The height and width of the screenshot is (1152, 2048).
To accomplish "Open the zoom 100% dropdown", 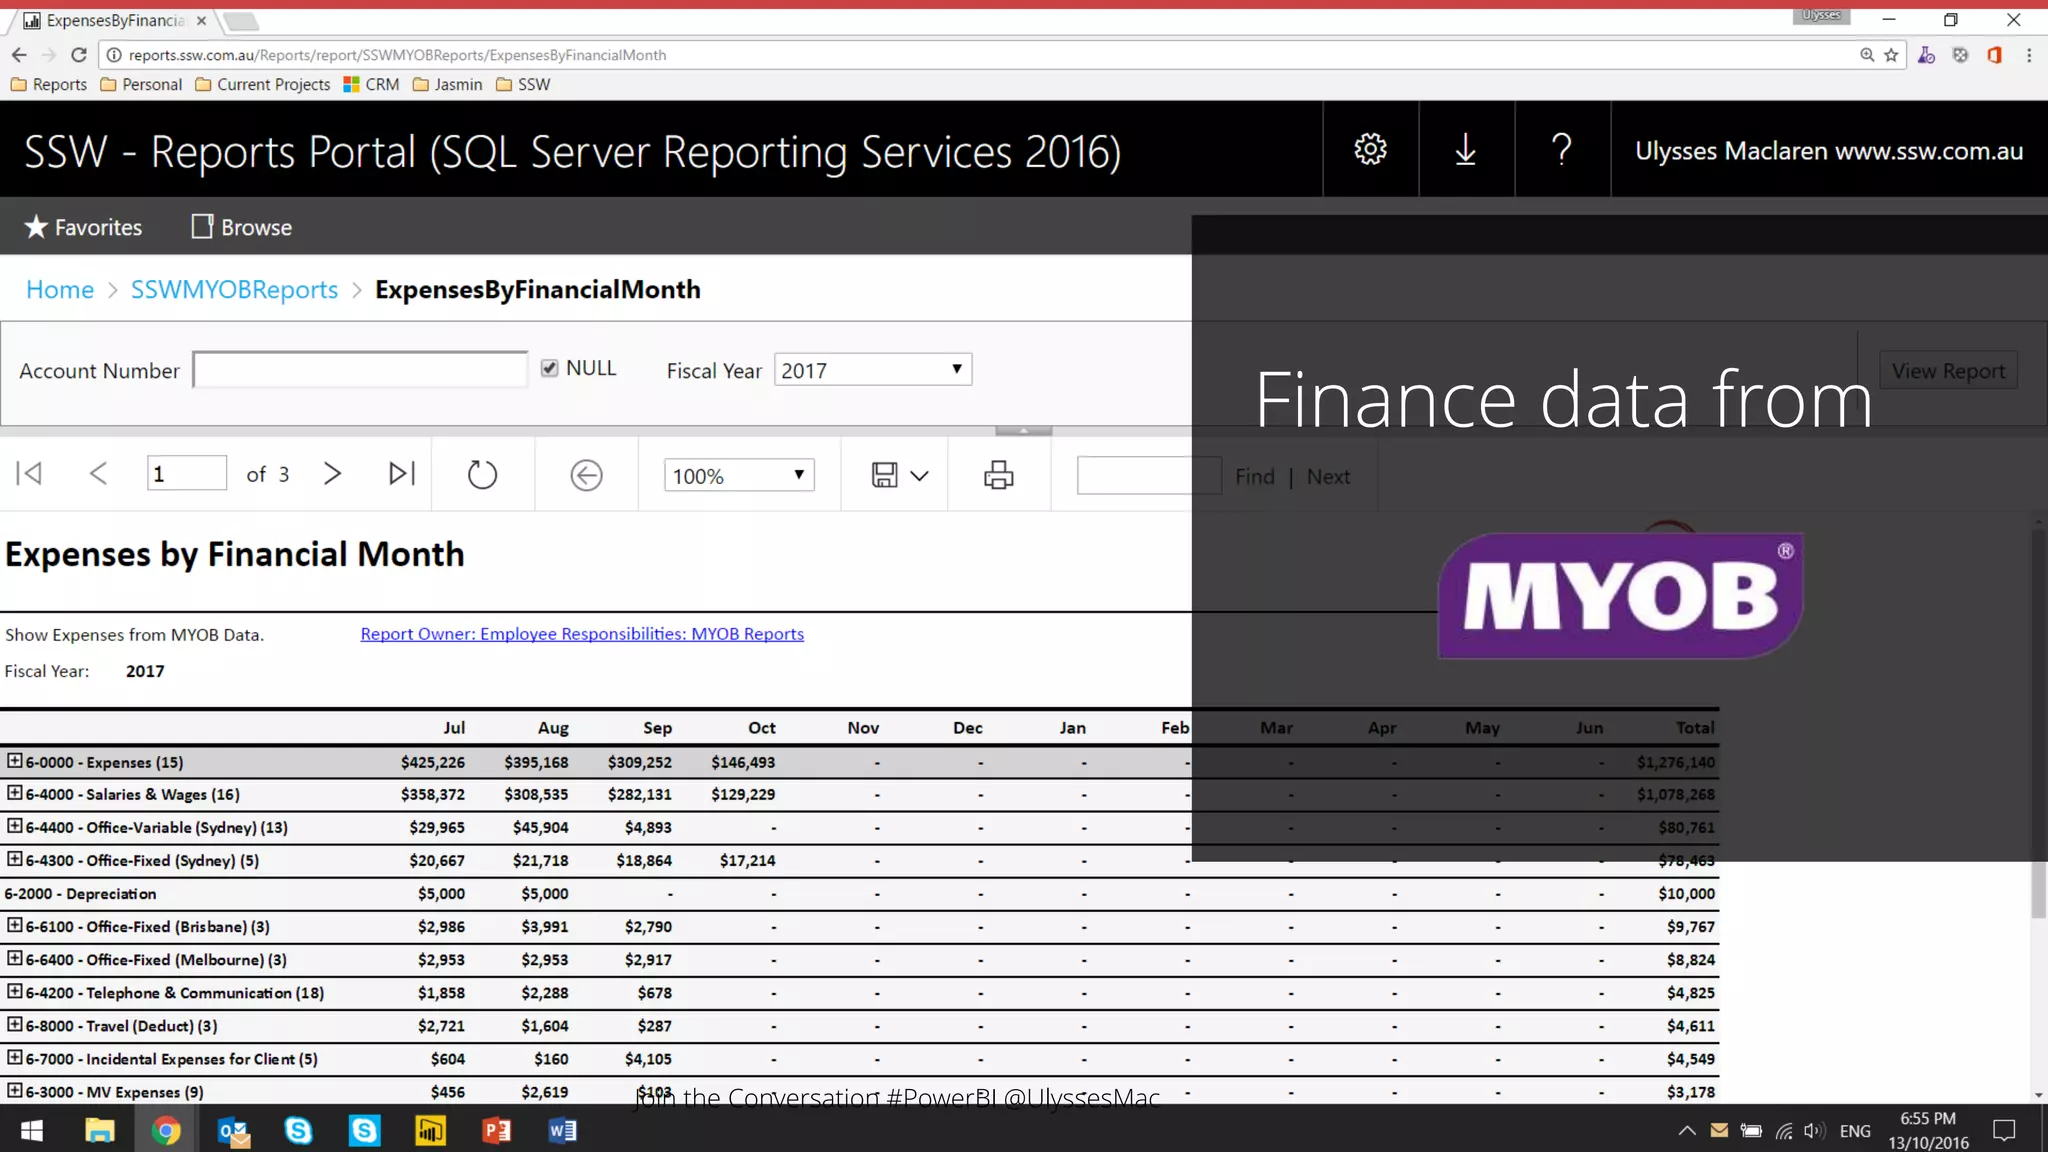I will 739,476.
